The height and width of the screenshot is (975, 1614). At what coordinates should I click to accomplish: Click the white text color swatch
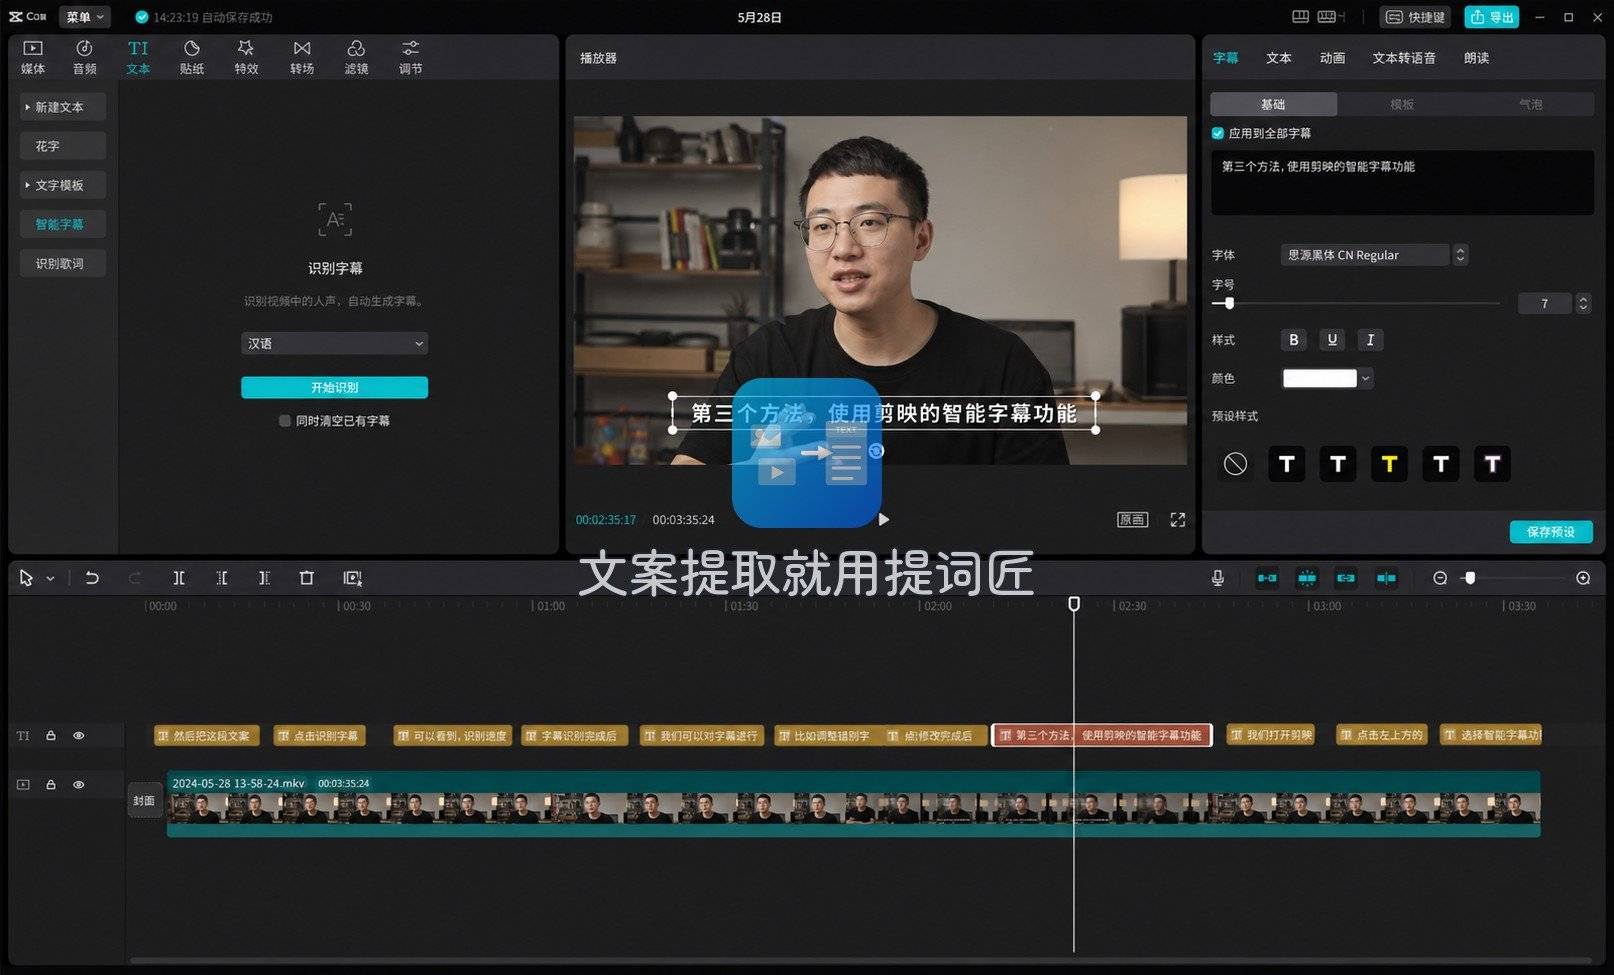(1319, 378)
